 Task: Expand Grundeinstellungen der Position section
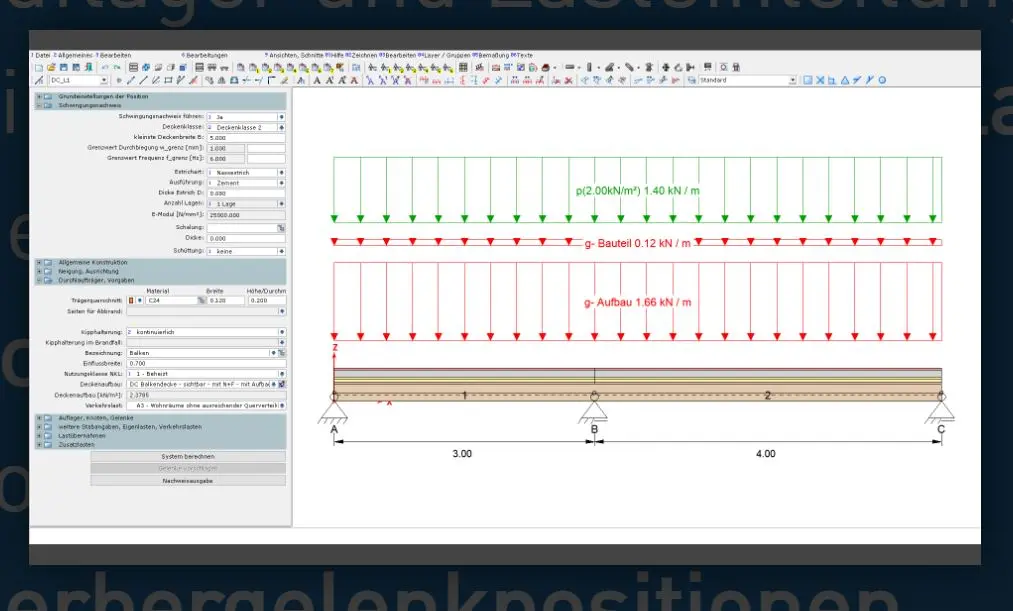click(39, 97)
